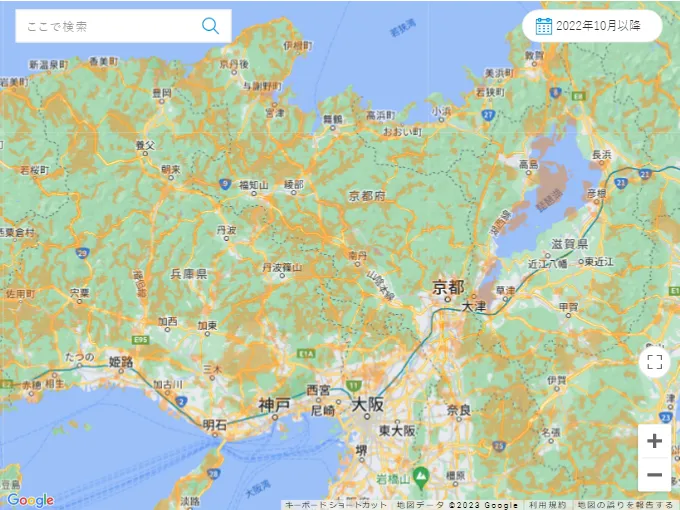Viewport: 680px width, 510px height.
Task: Click E95 expressway badge
Action: coord(141,340)
